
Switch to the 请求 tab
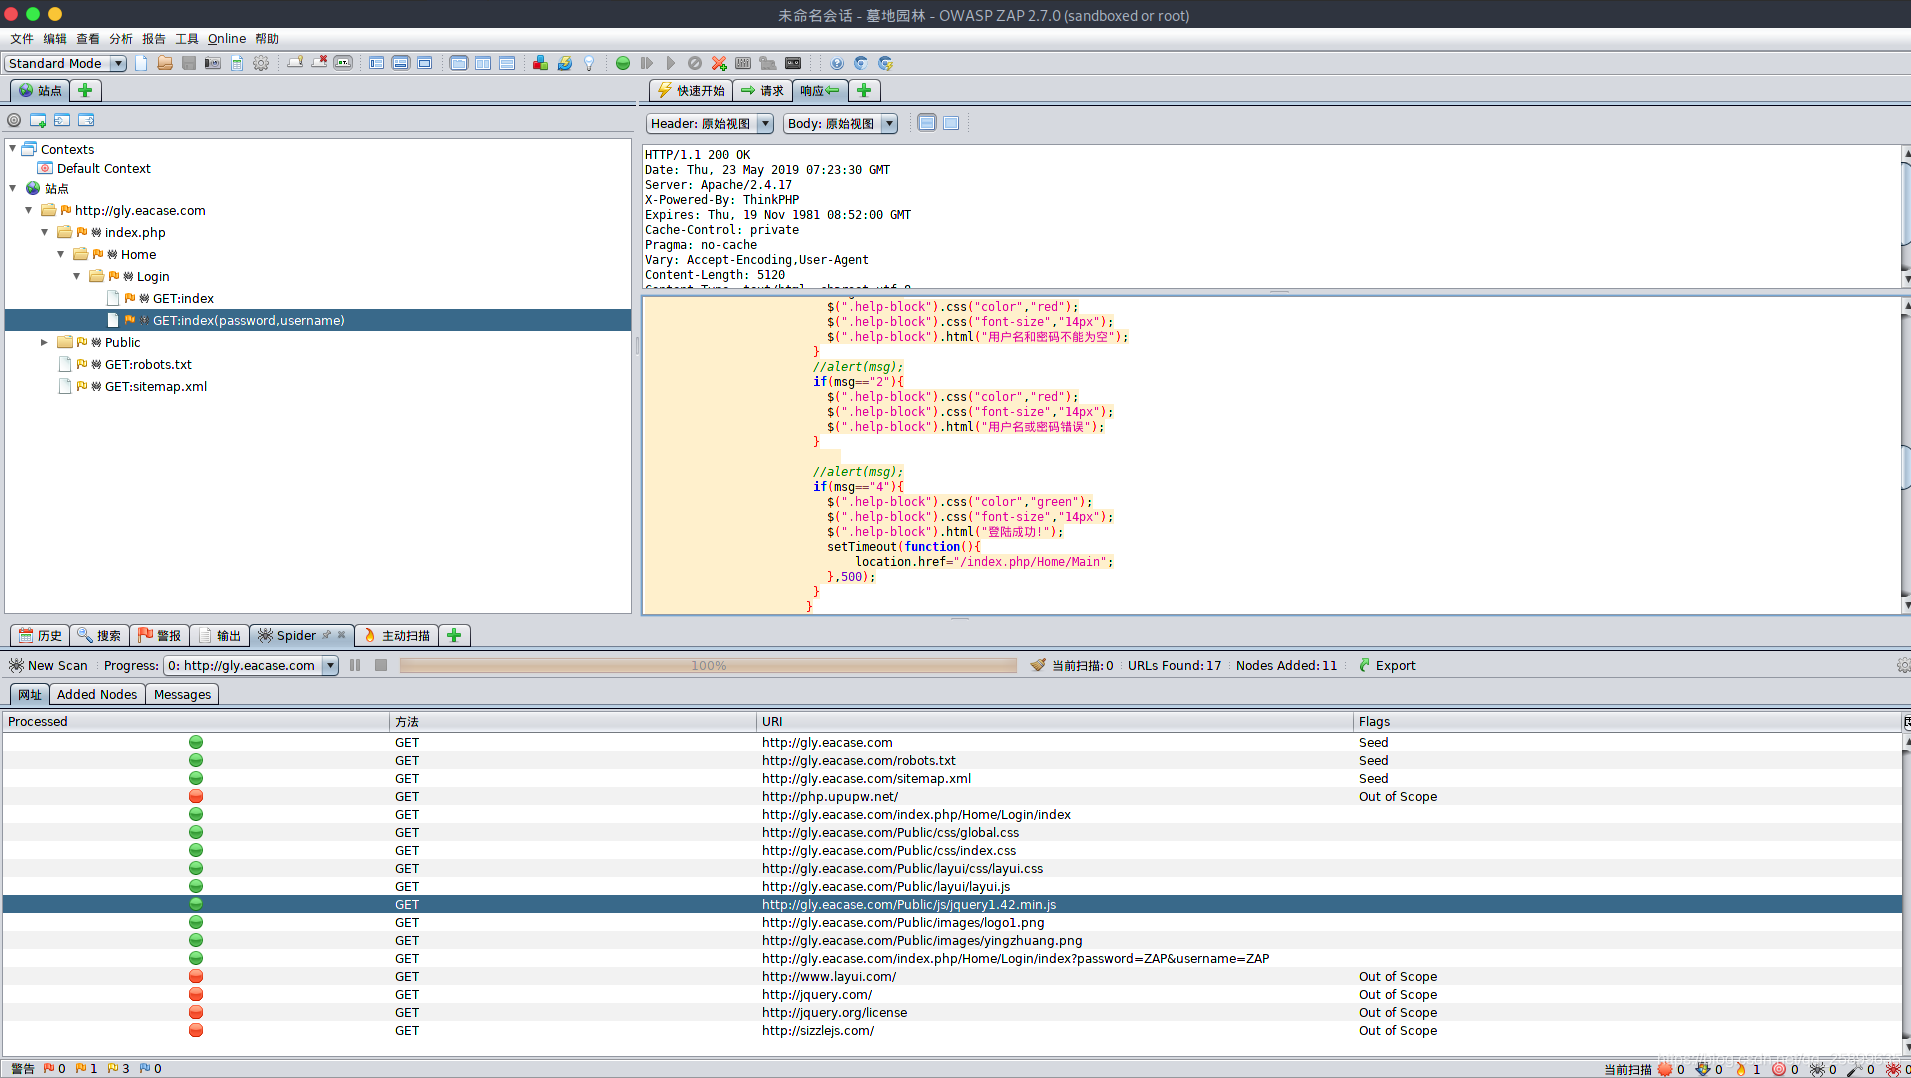click(763, 90)
